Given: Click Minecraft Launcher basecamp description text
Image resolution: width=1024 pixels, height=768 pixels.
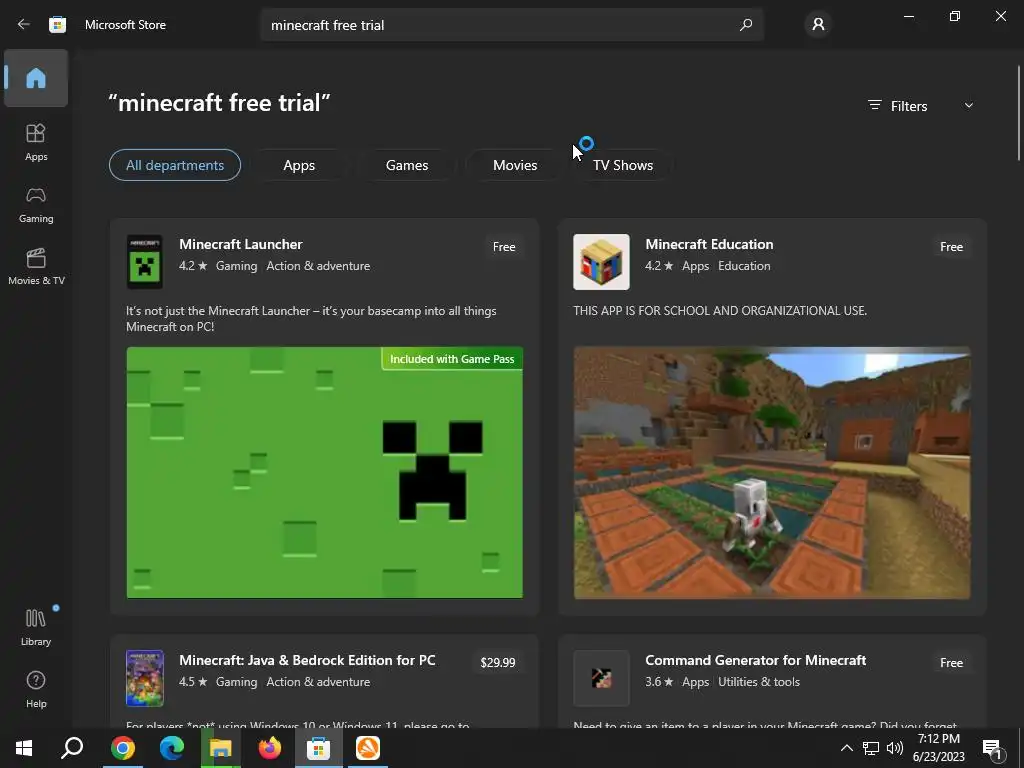Looking at the screenshot, I should pos(311,319).
